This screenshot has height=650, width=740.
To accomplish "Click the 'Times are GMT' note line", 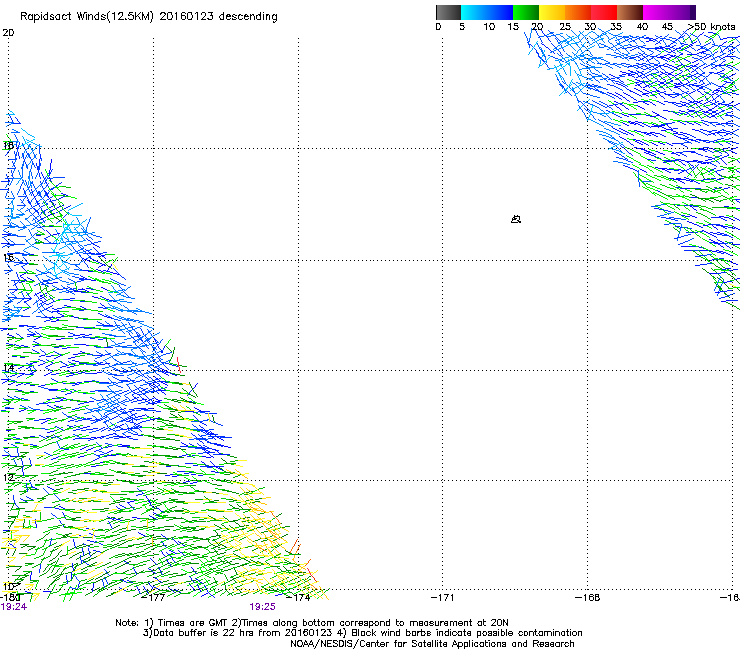I will click(312, 623).
